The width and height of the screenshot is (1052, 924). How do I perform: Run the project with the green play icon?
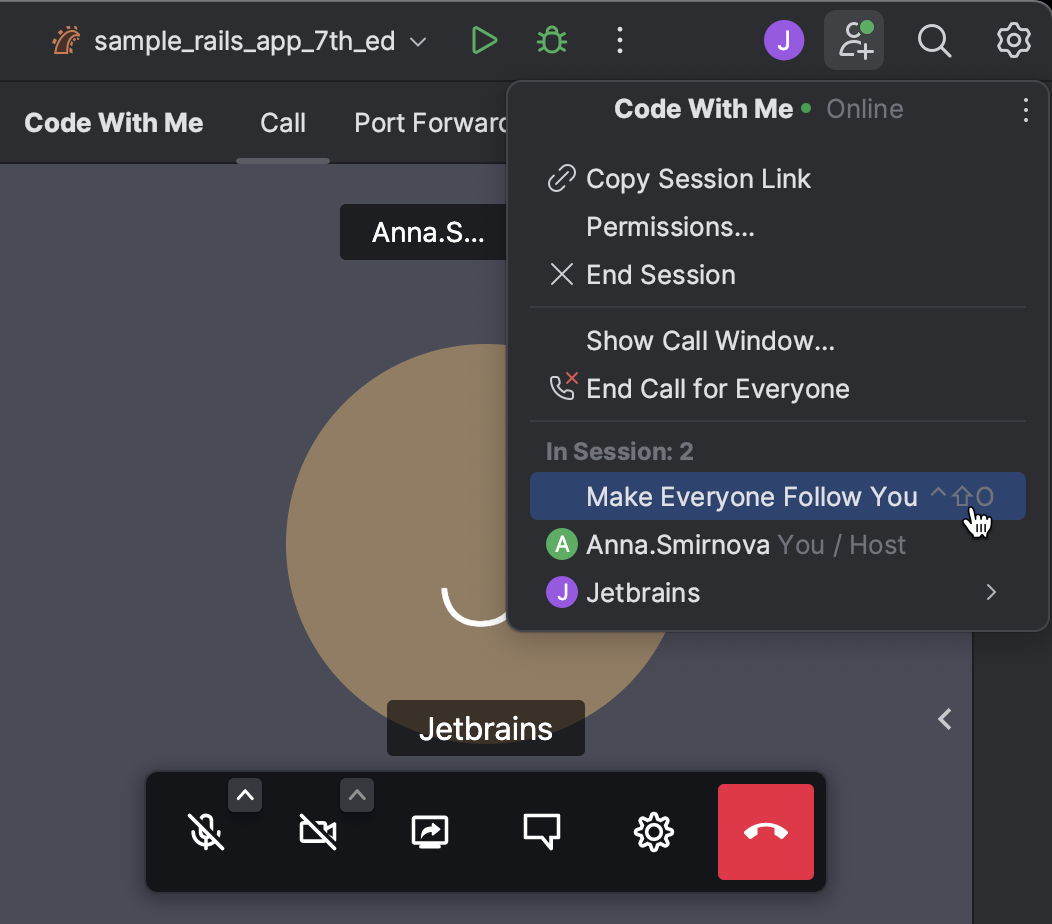484,41
